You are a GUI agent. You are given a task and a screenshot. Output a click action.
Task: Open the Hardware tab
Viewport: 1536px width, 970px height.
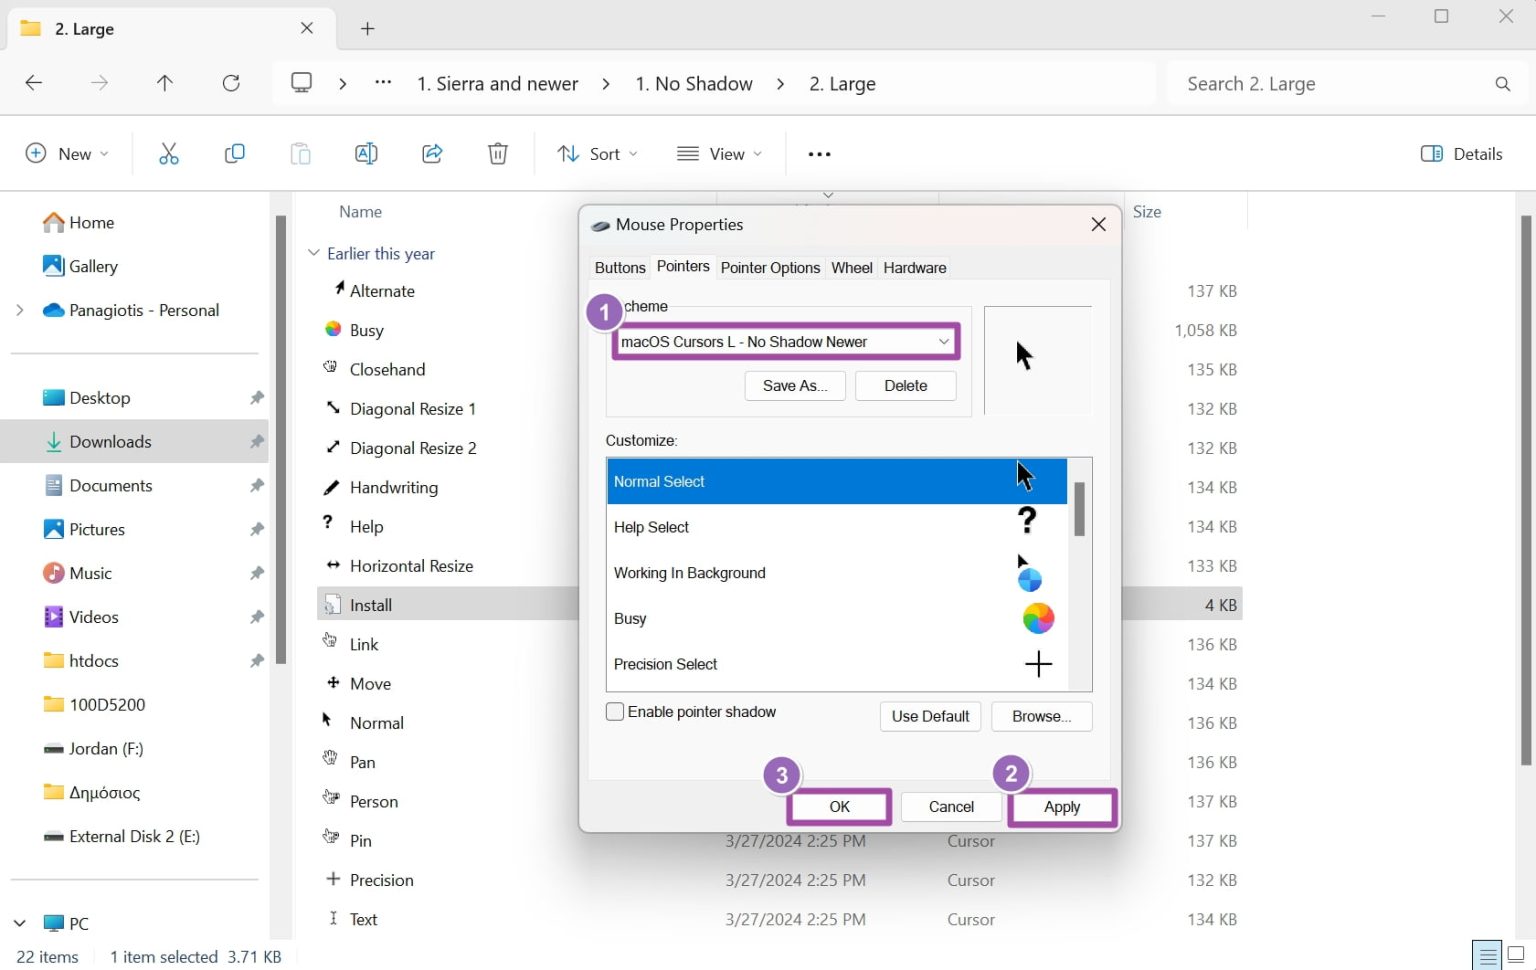tap(914, 267)
